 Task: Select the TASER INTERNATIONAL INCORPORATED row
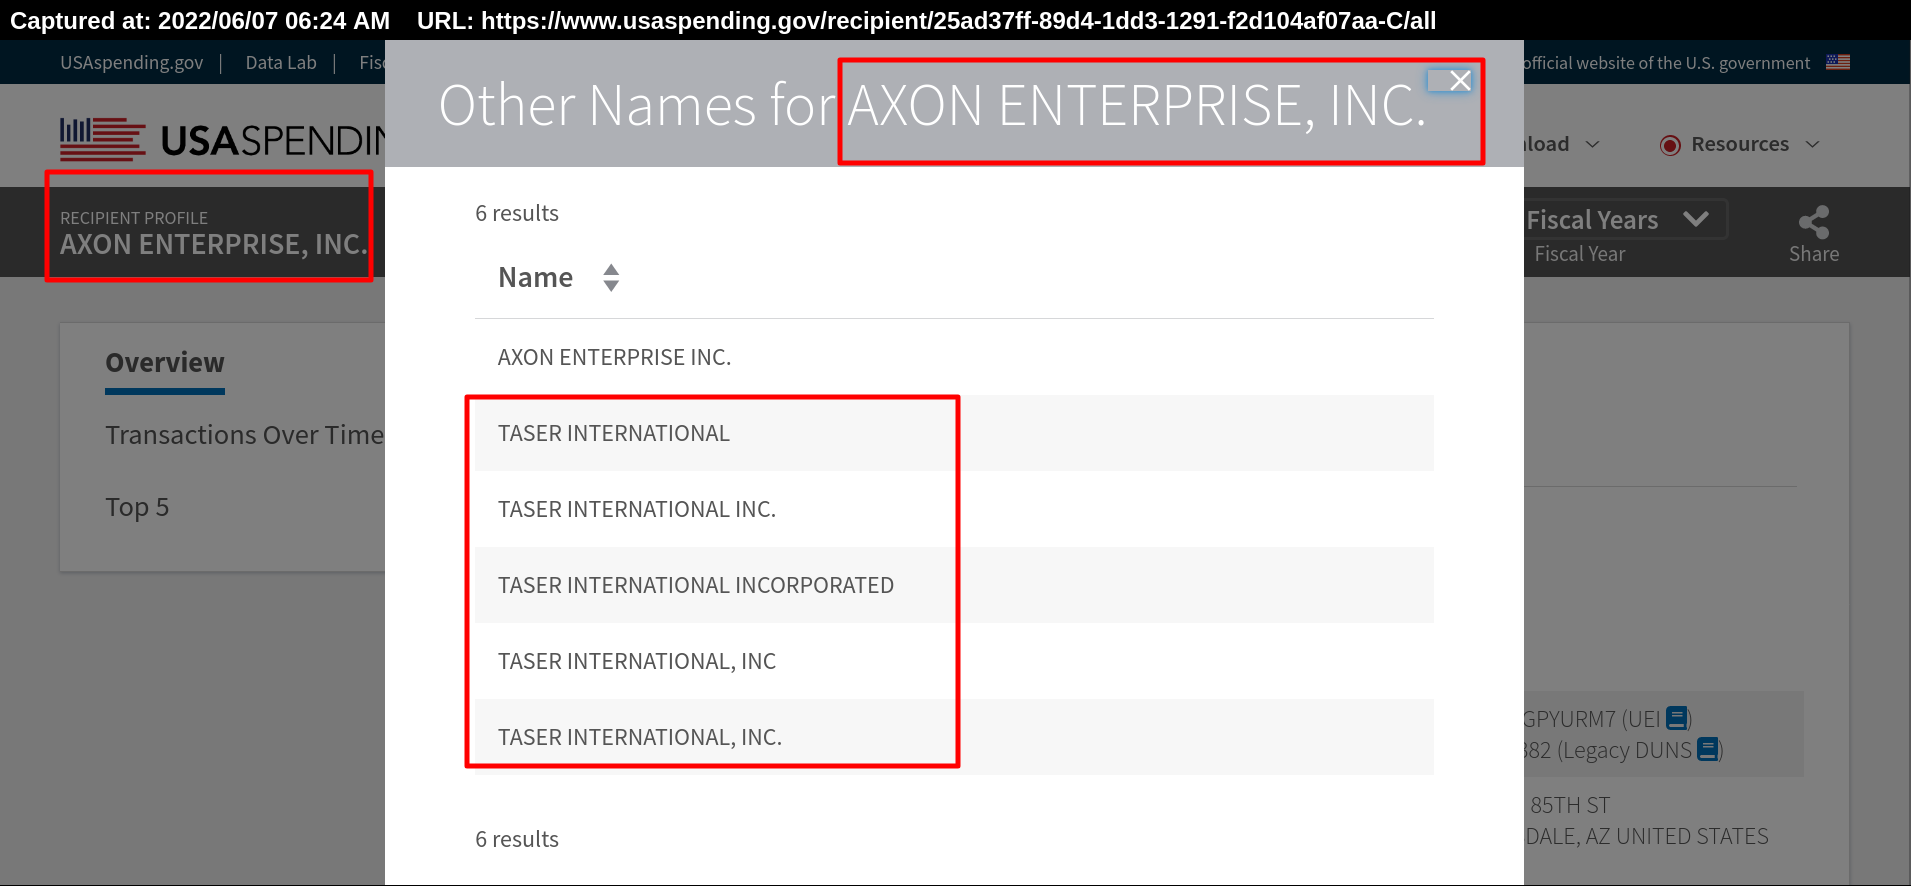pyautogui.click(x=954, y=585)
